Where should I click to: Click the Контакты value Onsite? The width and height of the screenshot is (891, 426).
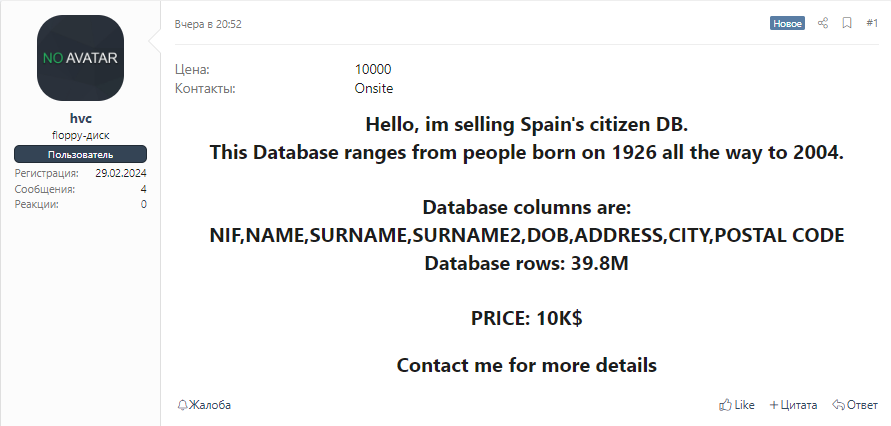[x=374, y=89]
